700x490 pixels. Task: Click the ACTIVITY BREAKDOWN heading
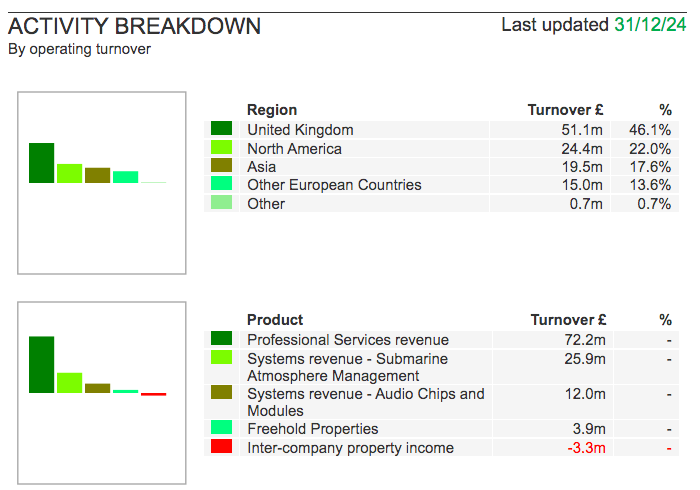point(134,26)
